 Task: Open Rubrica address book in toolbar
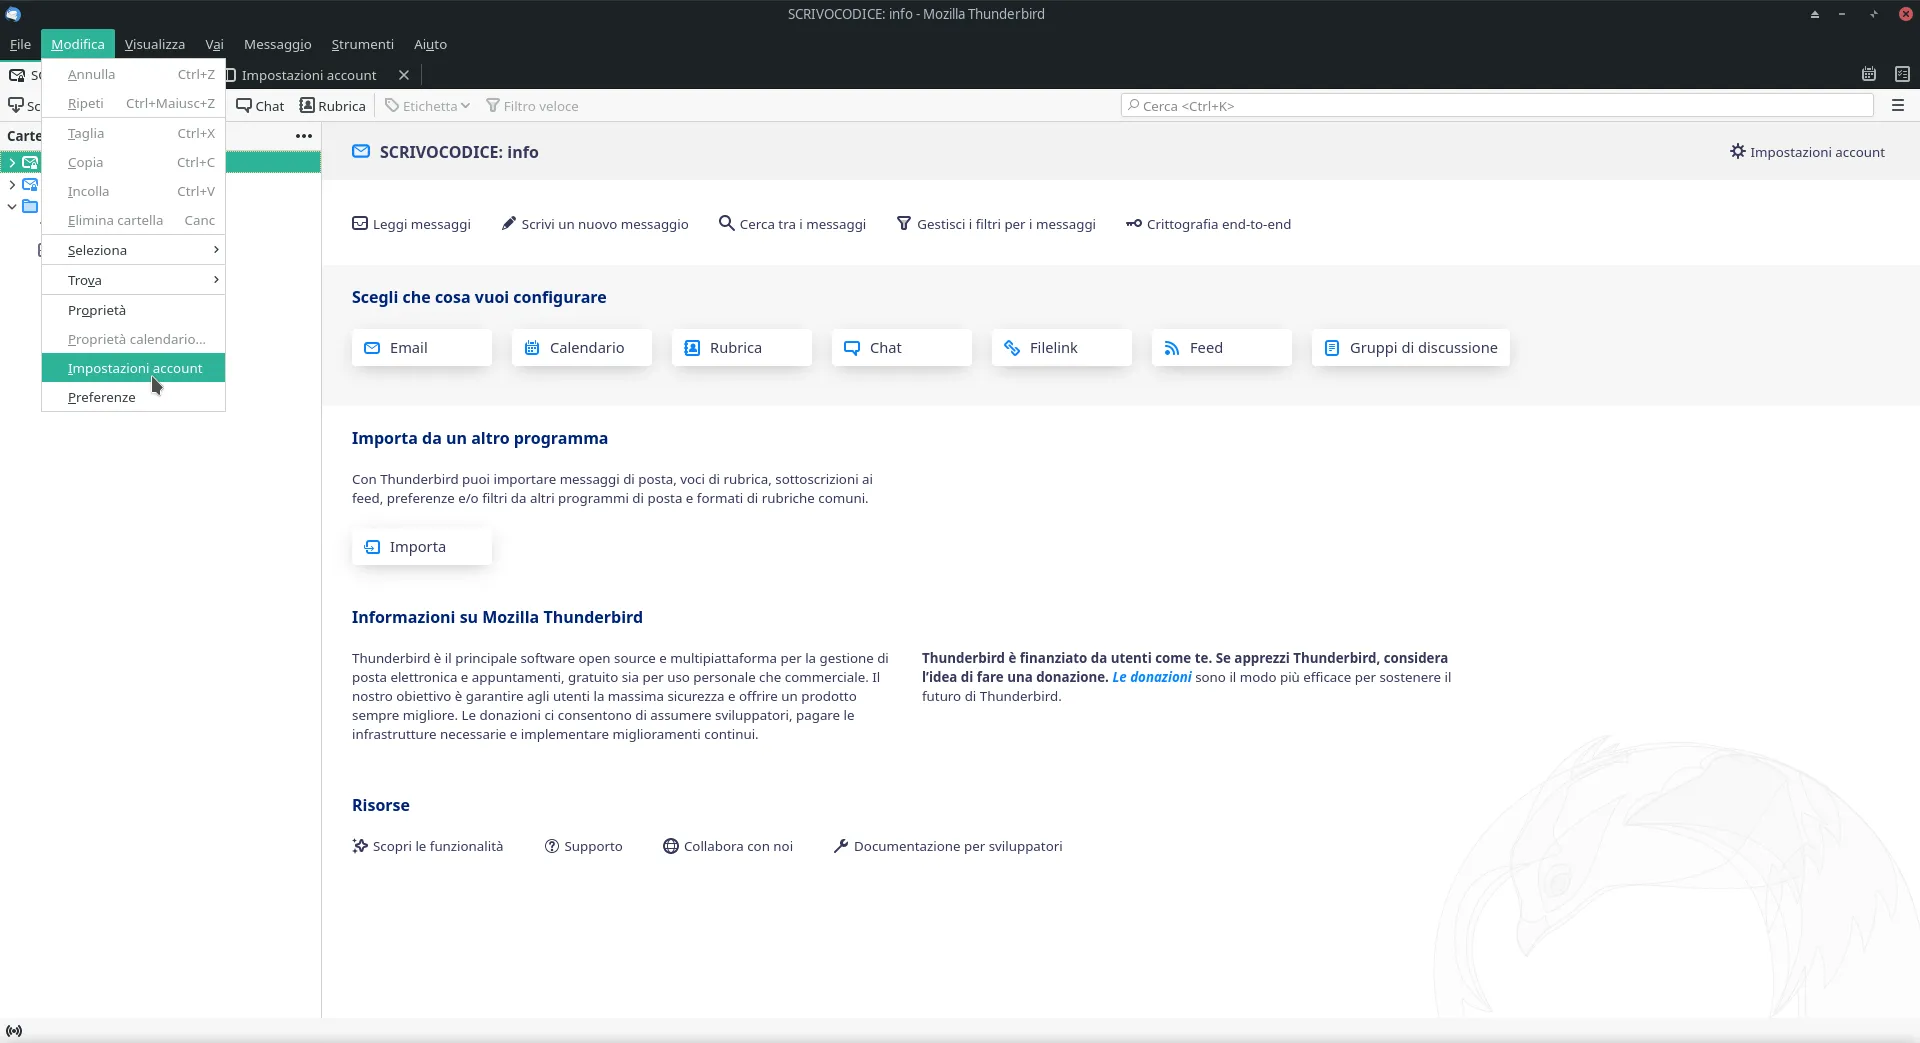[333, 106]
